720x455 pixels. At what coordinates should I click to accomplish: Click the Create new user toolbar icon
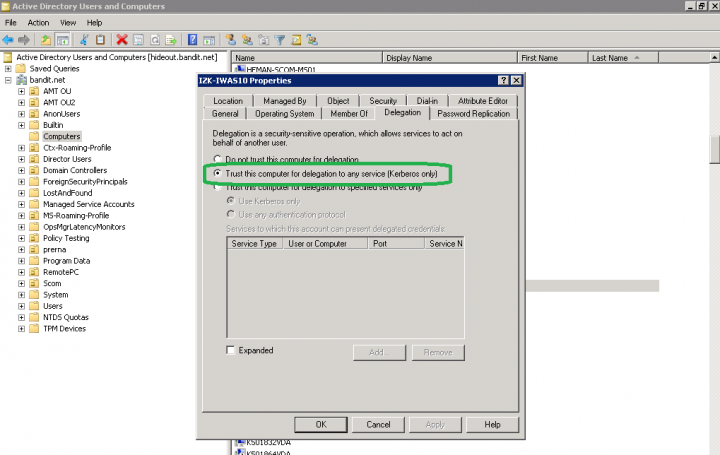tap(230, 40)
